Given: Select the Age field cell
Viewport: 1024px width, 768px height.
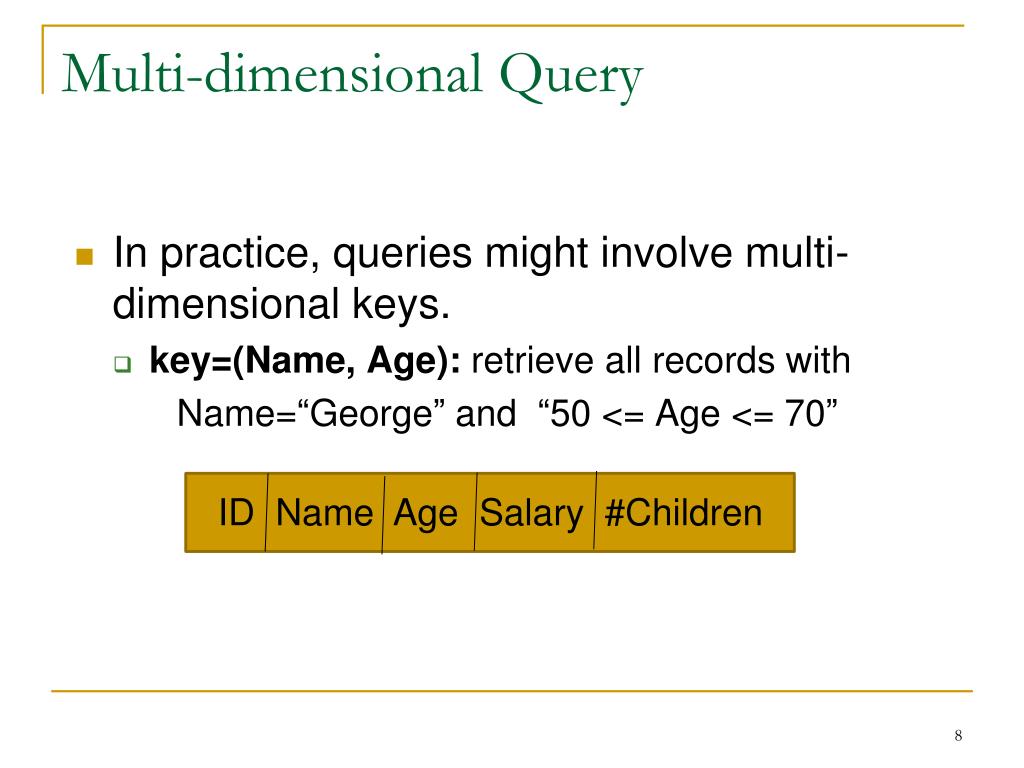Looking at the screenshot, I should point(429,512).
